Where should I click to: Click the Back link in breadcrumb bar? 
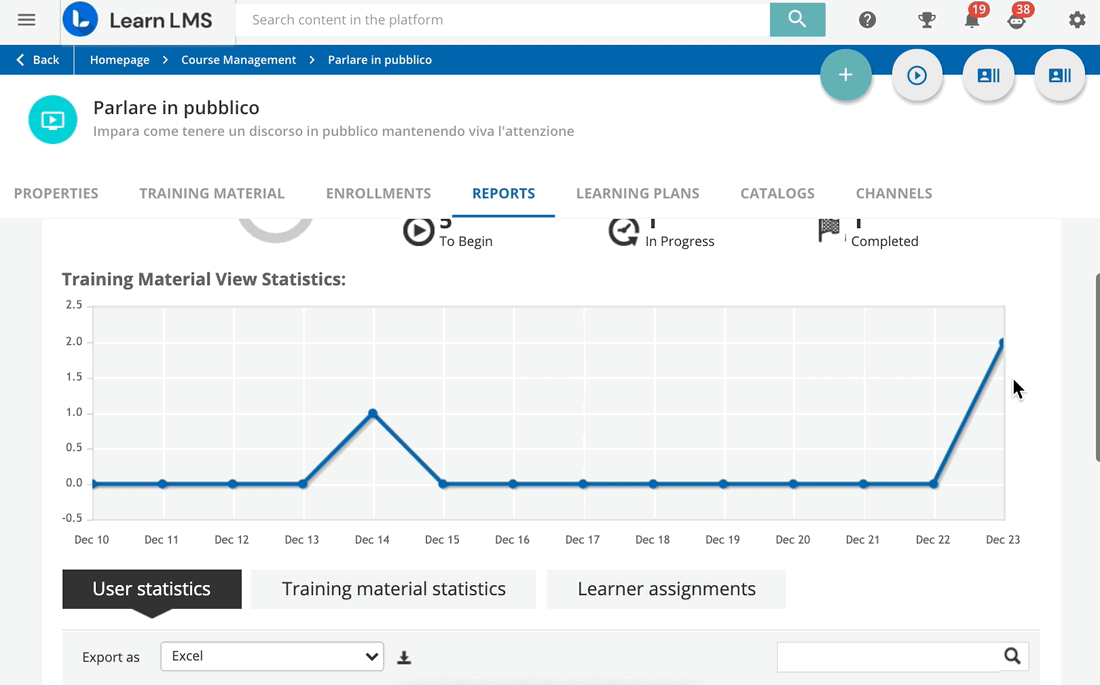[x=38, y=60]
